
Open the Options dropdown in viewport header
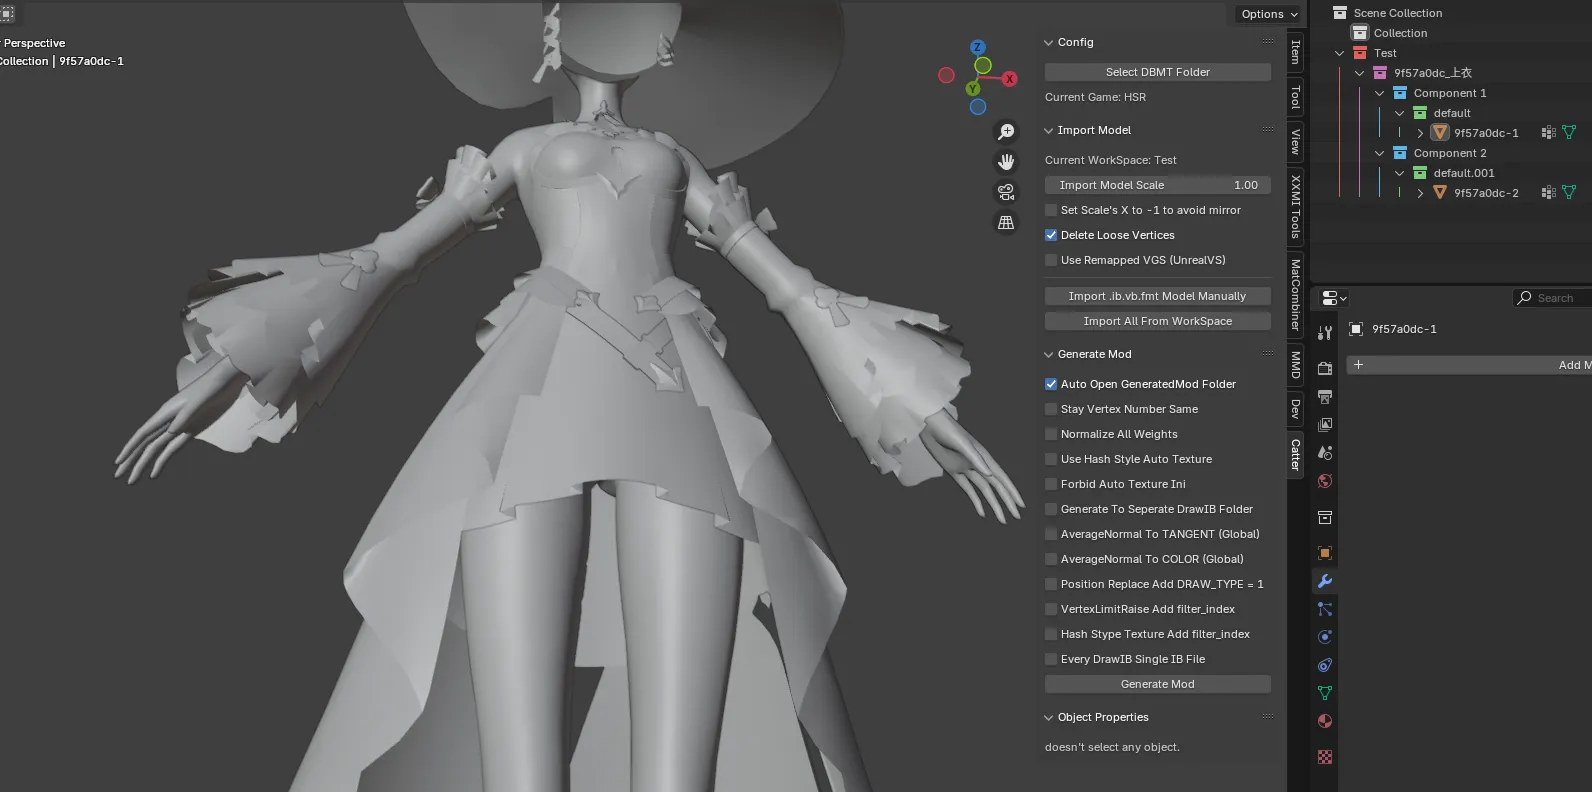click(x=1269, y=14)
